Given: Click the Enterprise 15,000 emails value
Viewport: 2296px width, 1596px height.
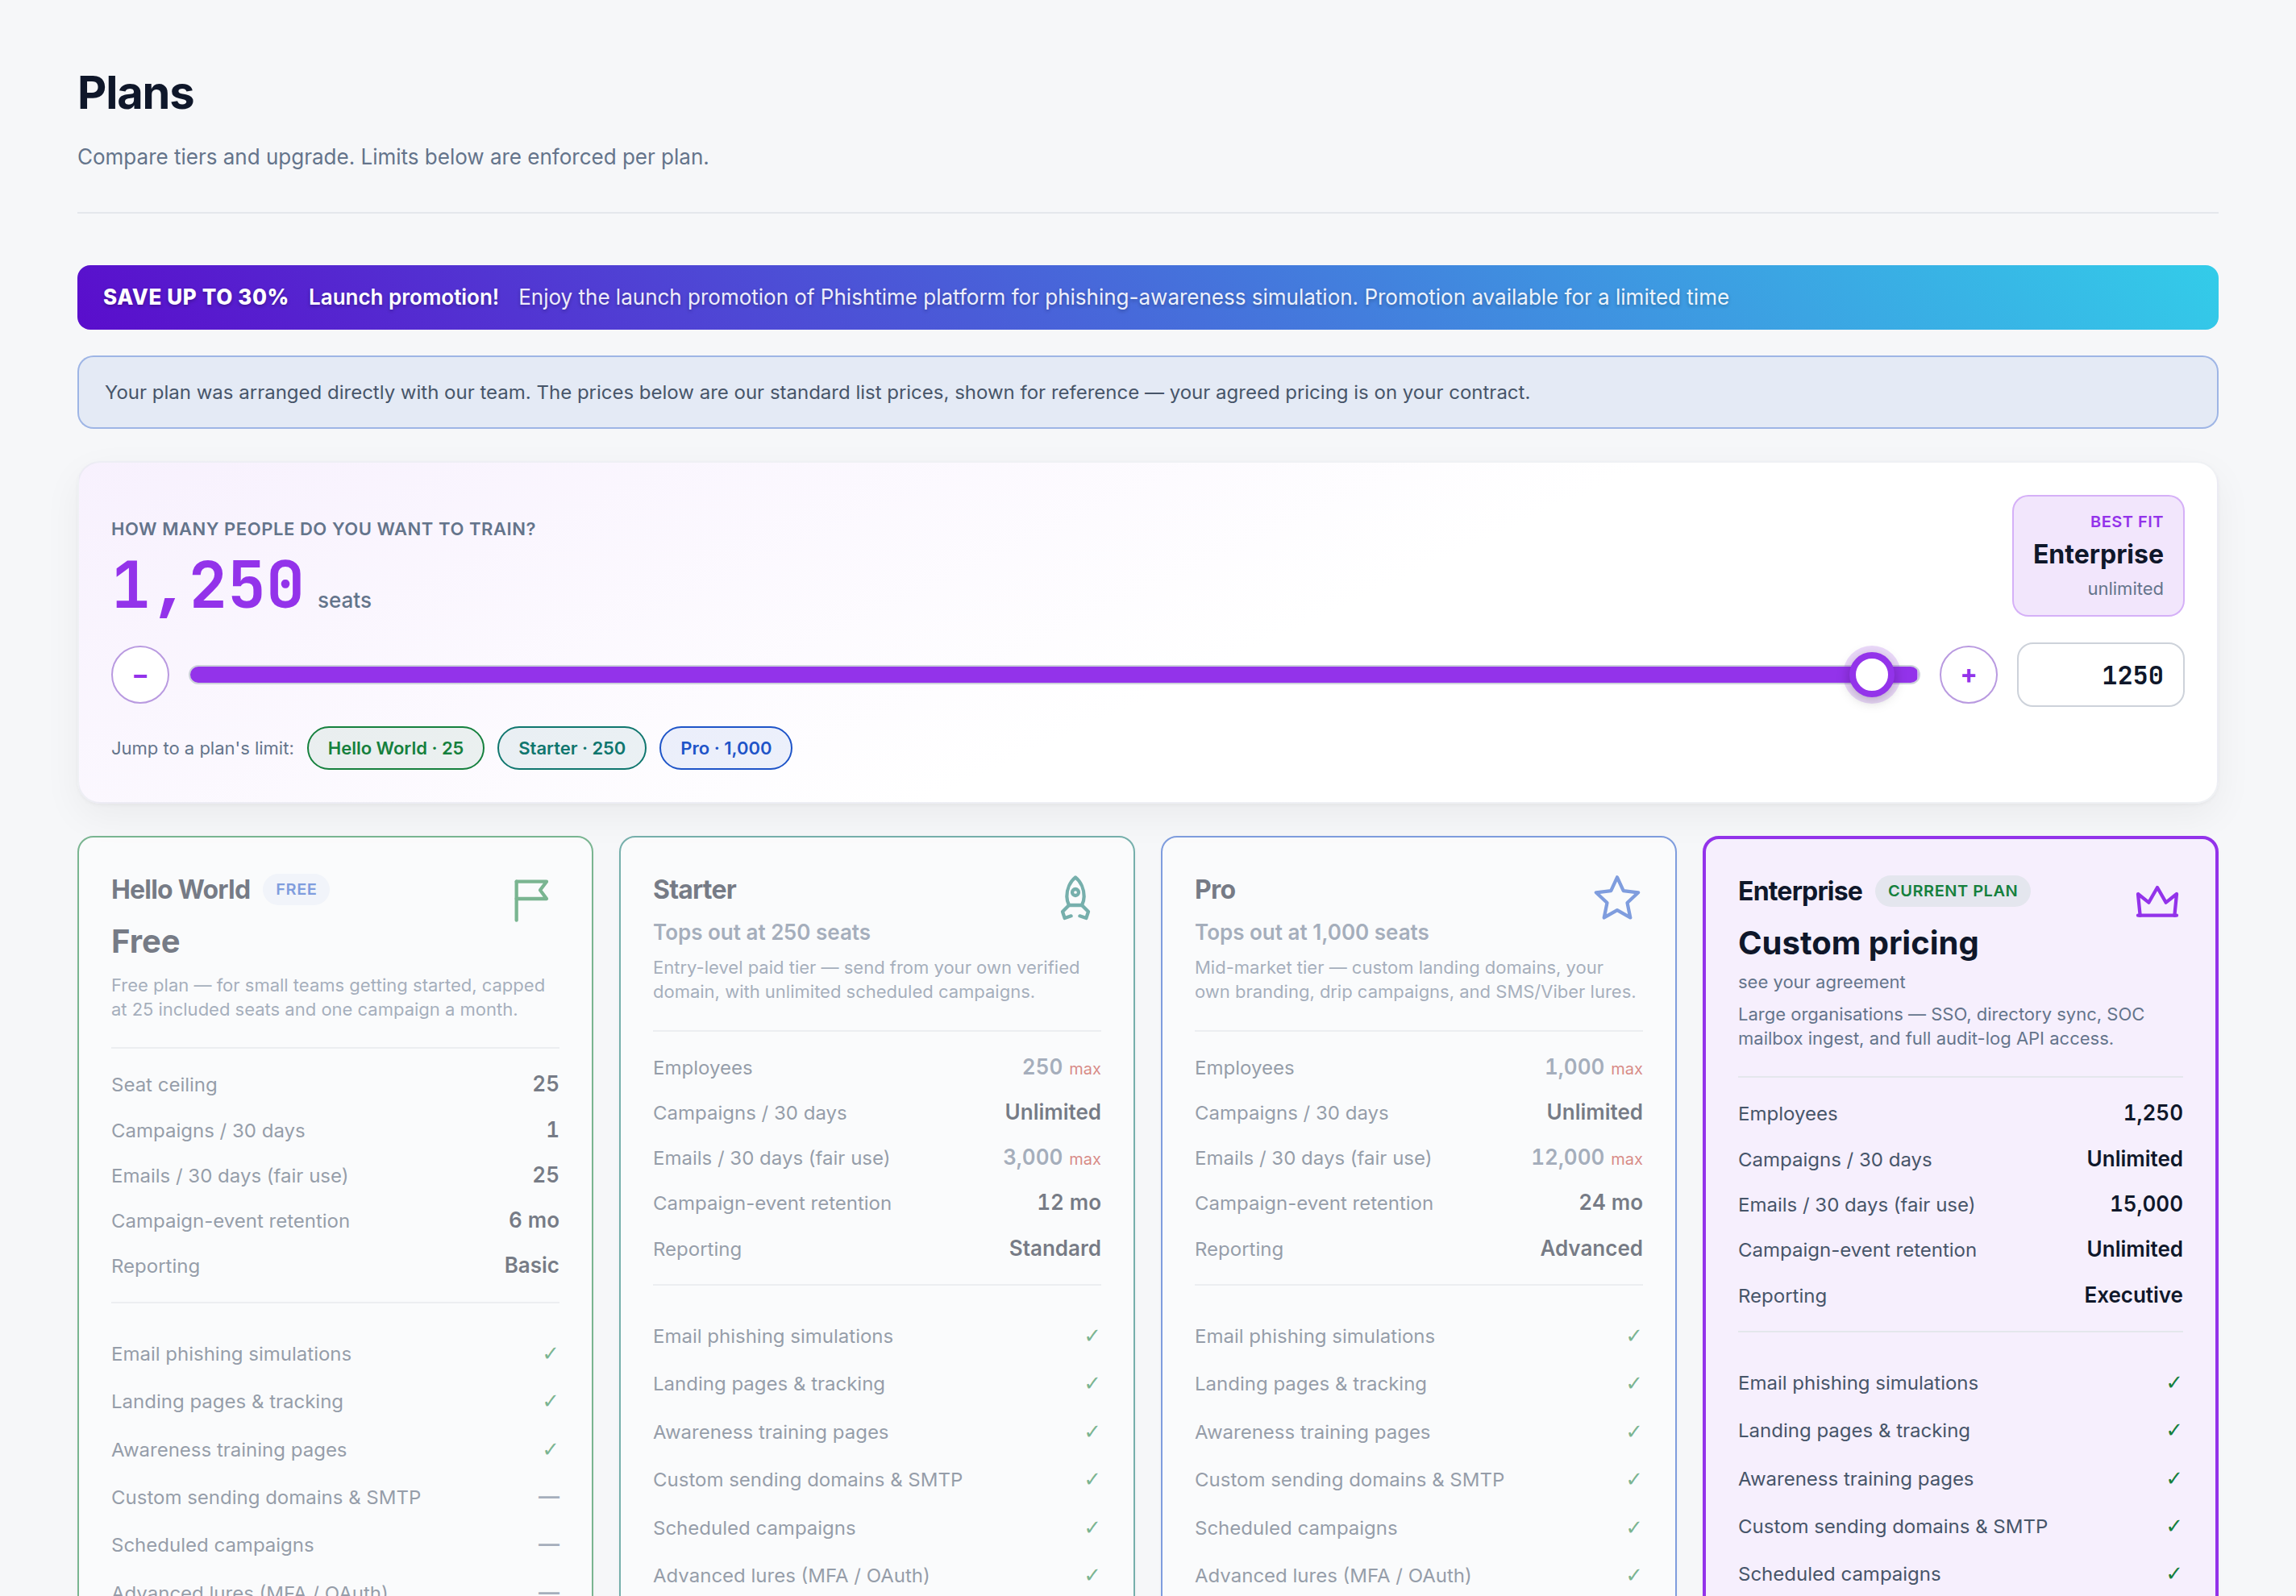Looking at the screenshot, I should pos(2146,1204).
